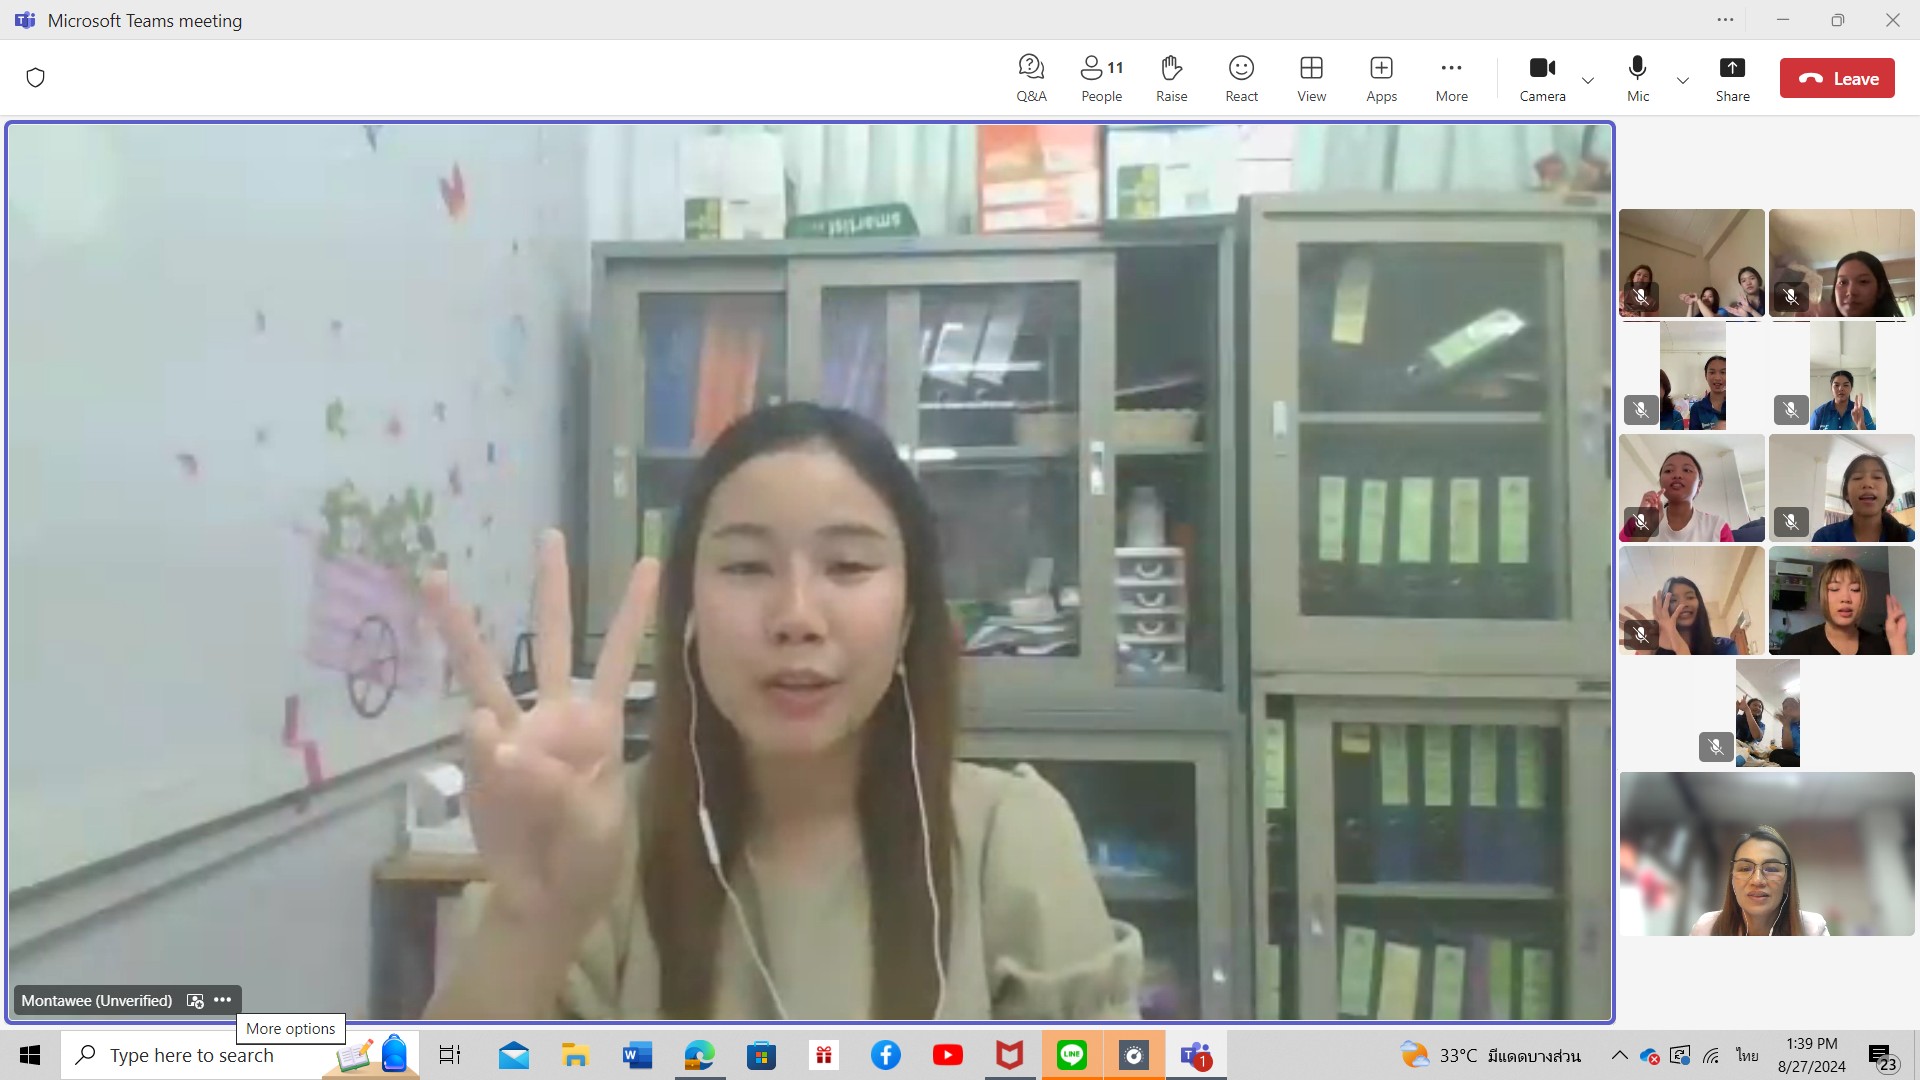This screenshot has width=1920, height=1080.
Task: Open the title bar ellipsis settings menu
Action: (1725, 20)
